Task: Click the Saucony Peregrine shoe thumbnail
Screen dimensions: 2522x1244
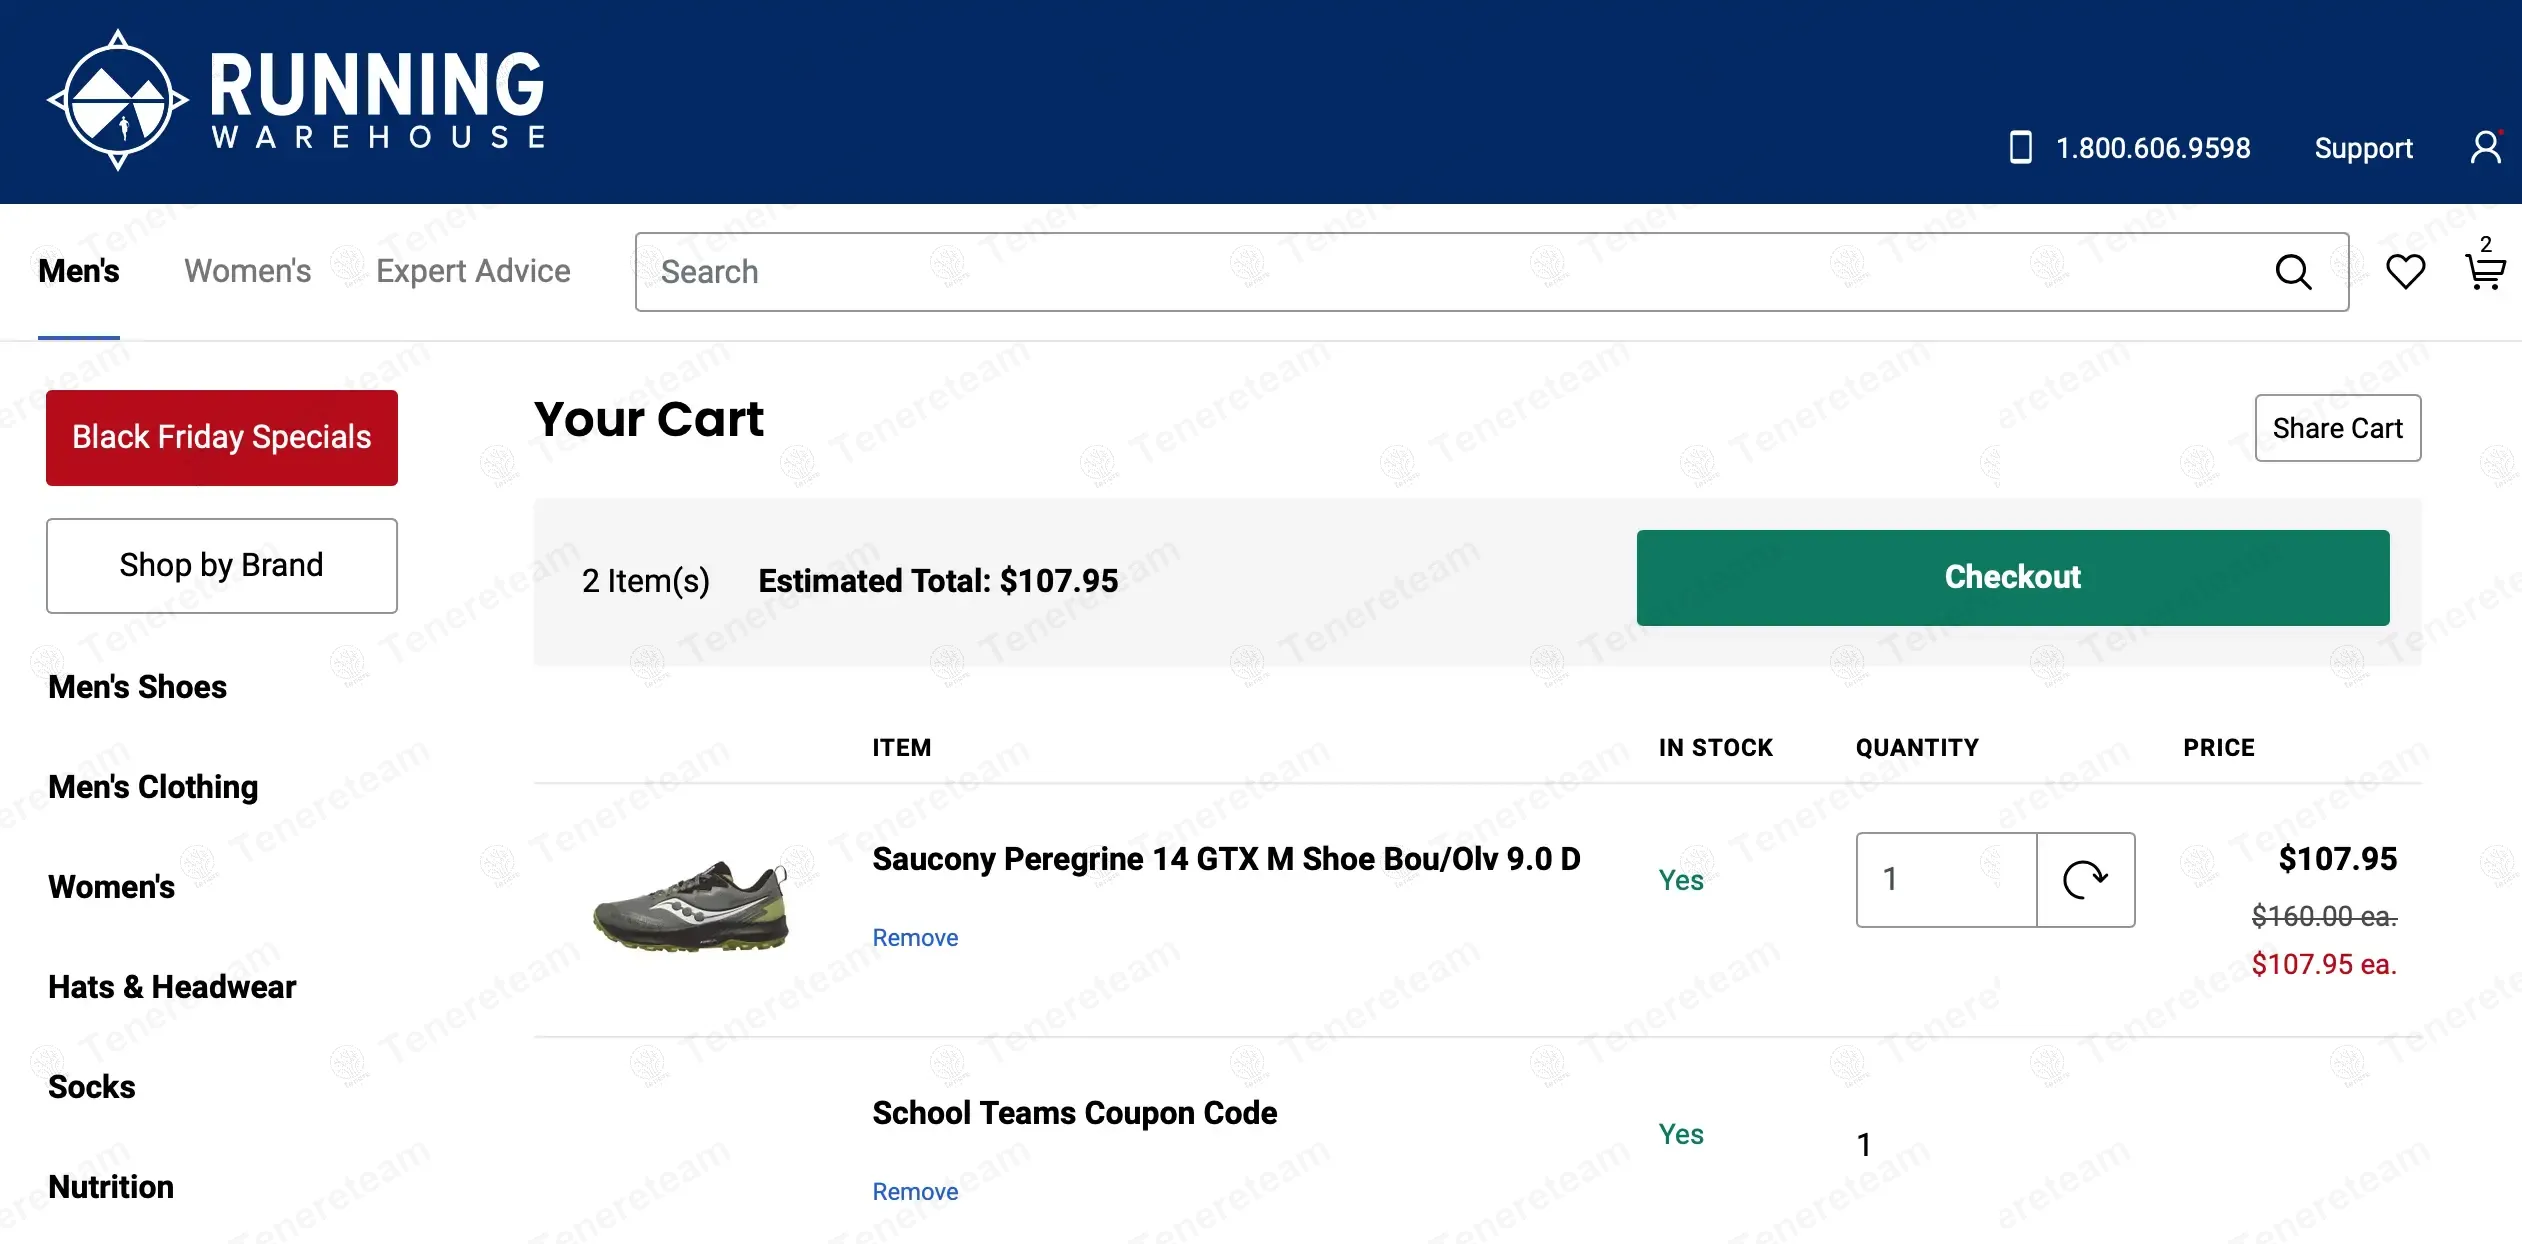Action: click(691, 906)
